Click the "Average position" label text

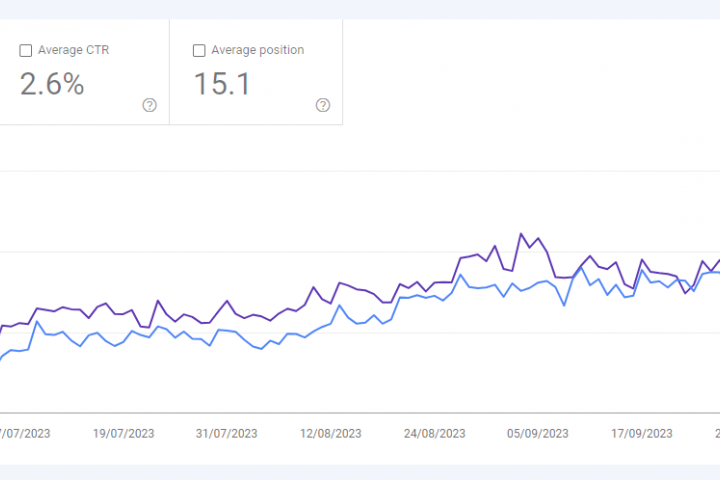257,50
